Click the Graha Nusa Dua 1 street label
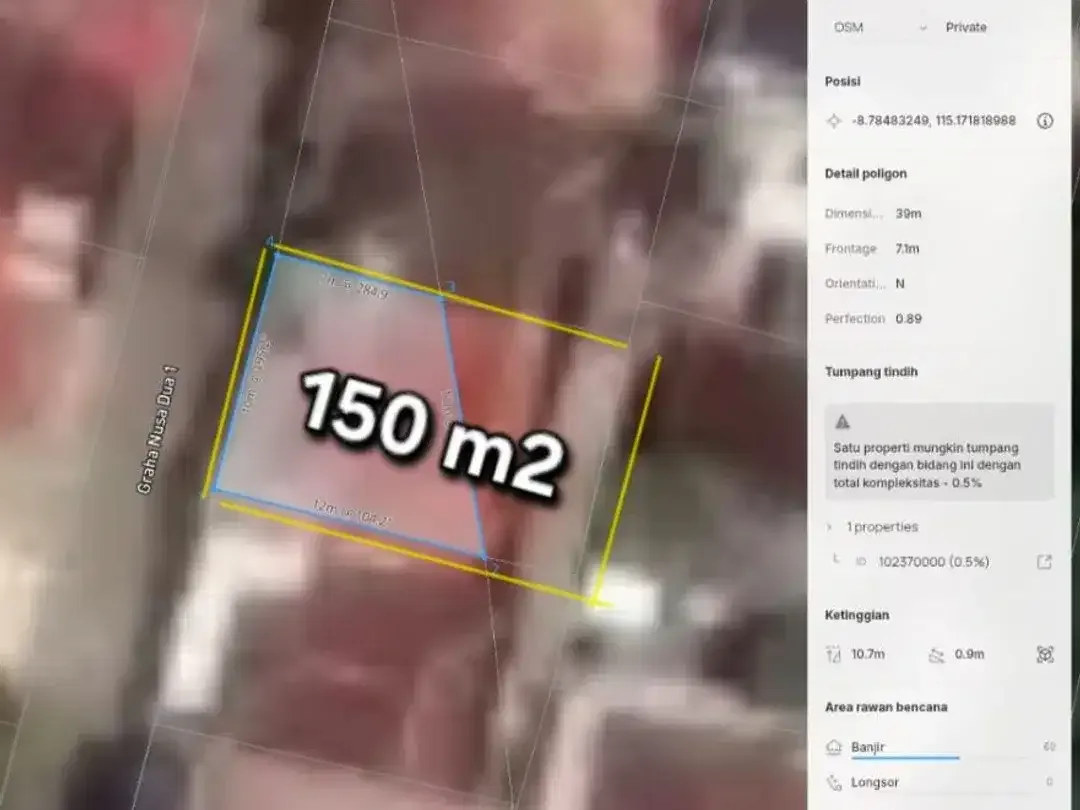Image resolution: width=1080 pixels, height=810 pixels. [x=157, y=430]
